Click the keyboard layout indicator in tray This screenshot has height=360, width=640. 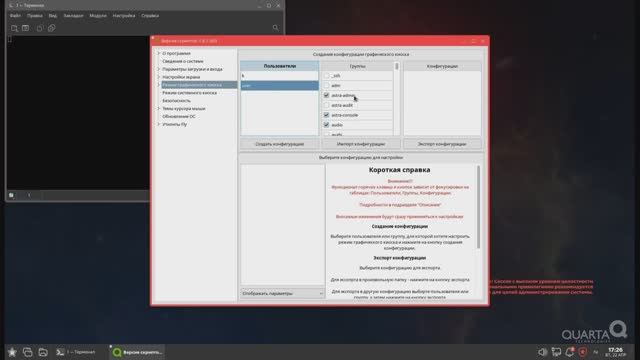[596, 352]
